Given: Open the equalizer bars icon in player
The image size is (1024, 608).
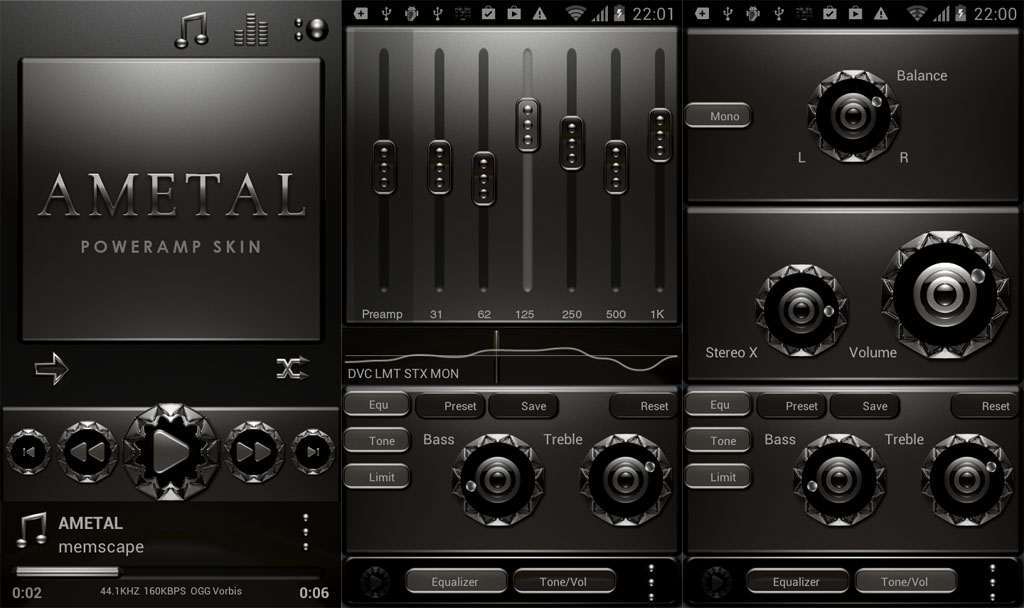Looking at the screenshot, I should [x=251, y=30].
